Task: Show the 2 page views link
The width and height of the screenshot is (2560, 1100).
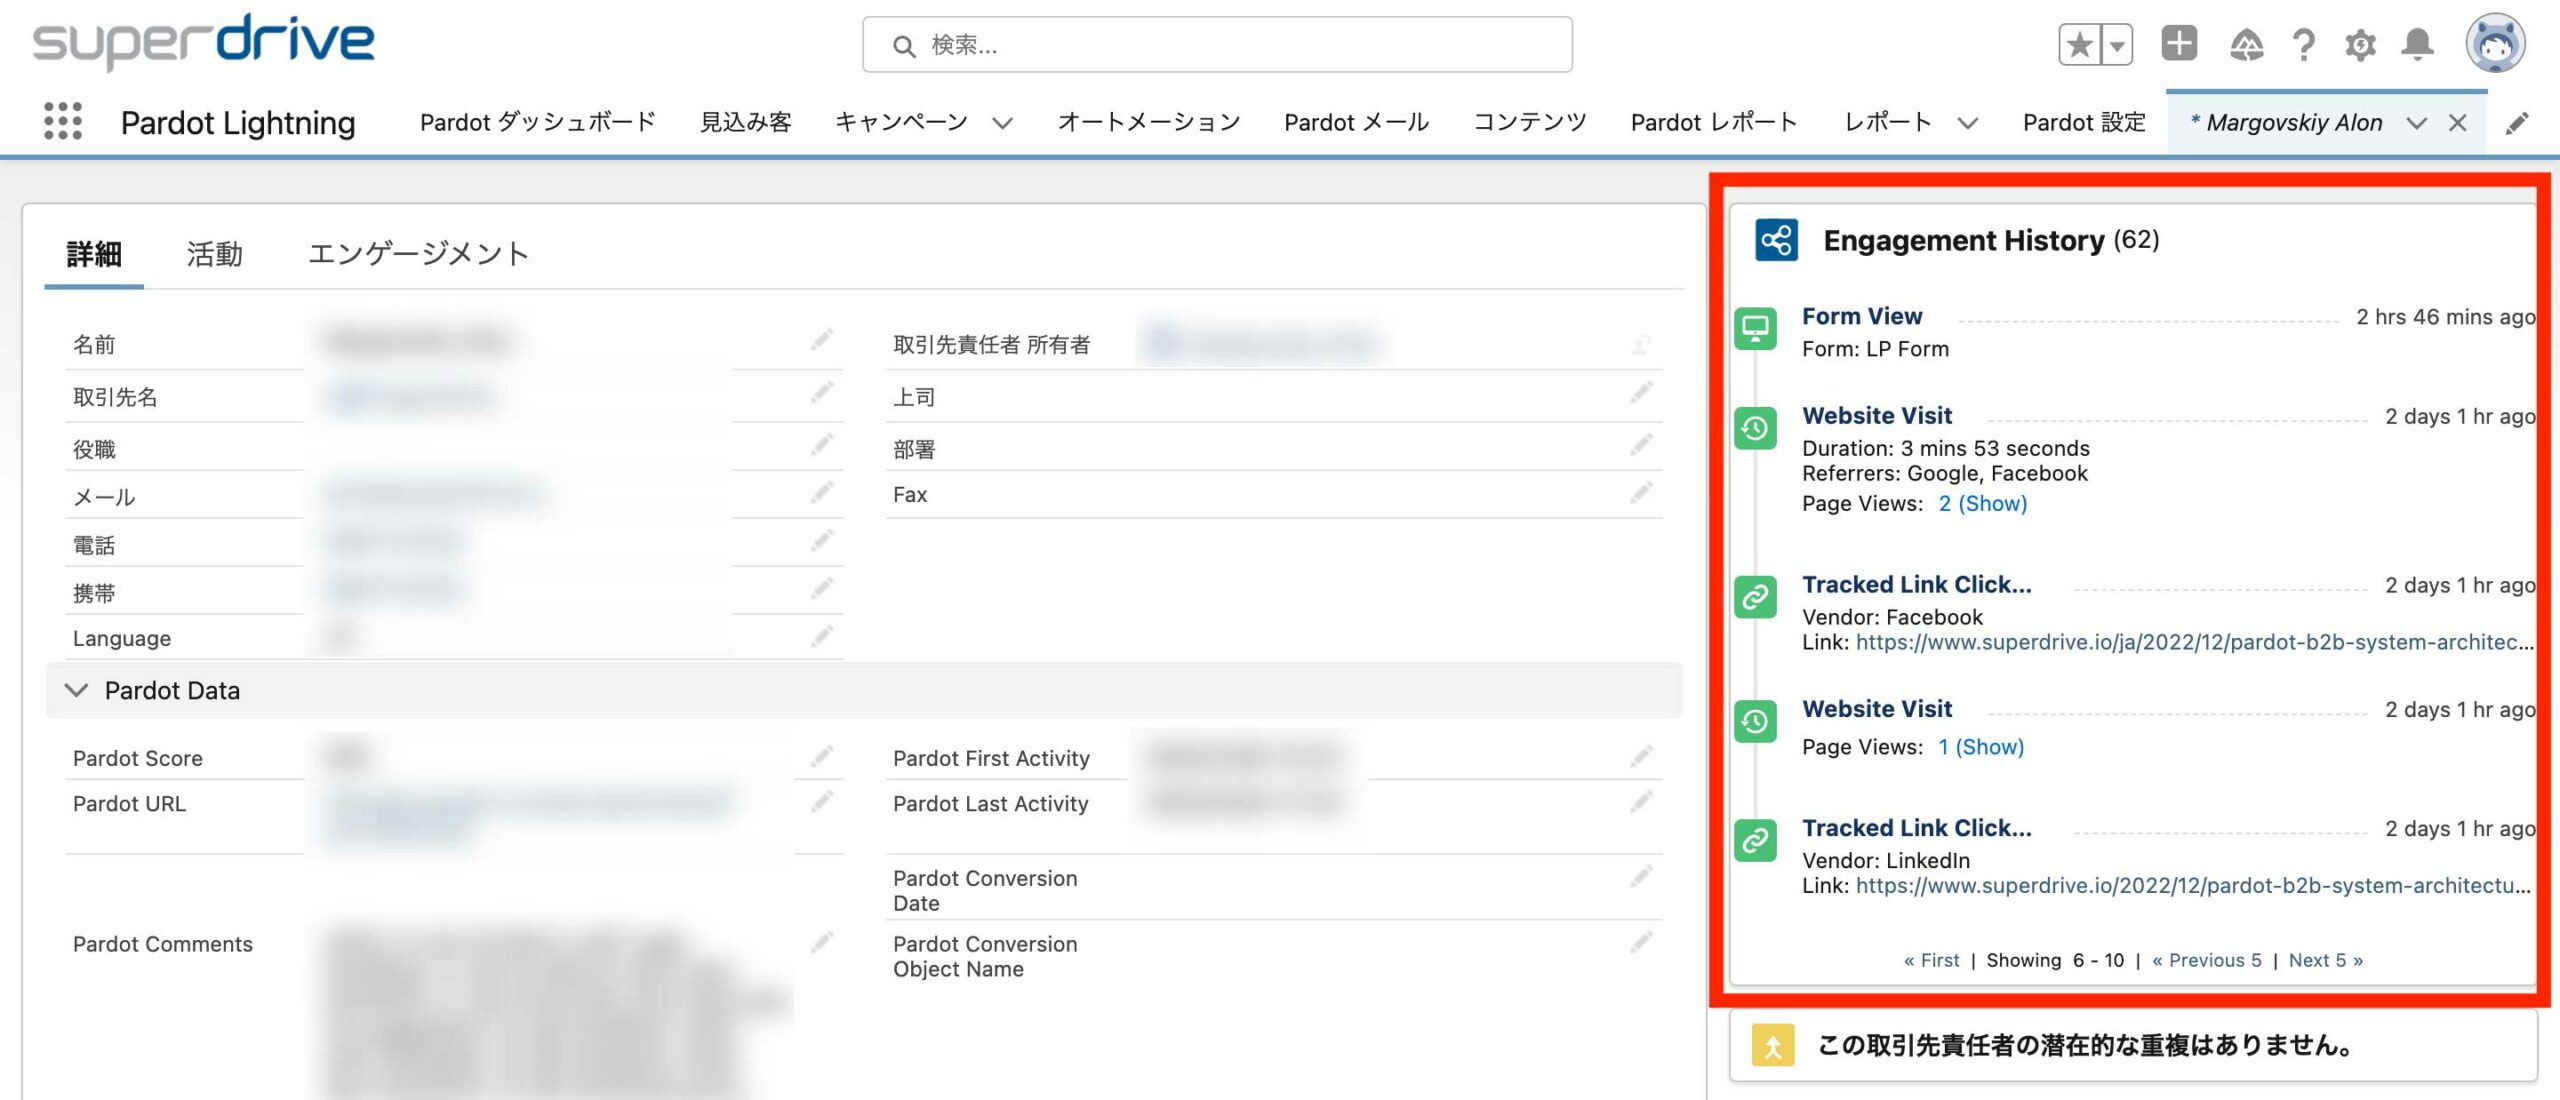Action: click(x=1982, y=503)
